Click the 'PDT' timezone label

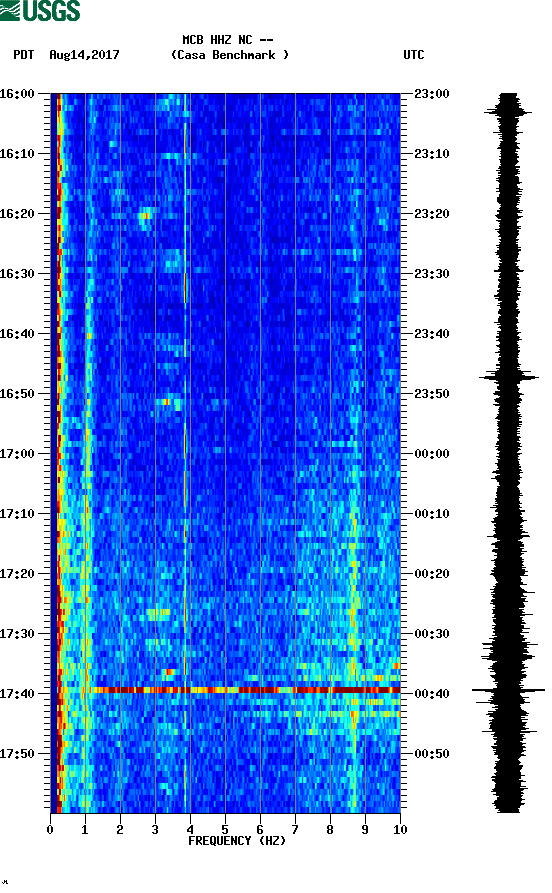pyautogui.click(x=23, y=55)
